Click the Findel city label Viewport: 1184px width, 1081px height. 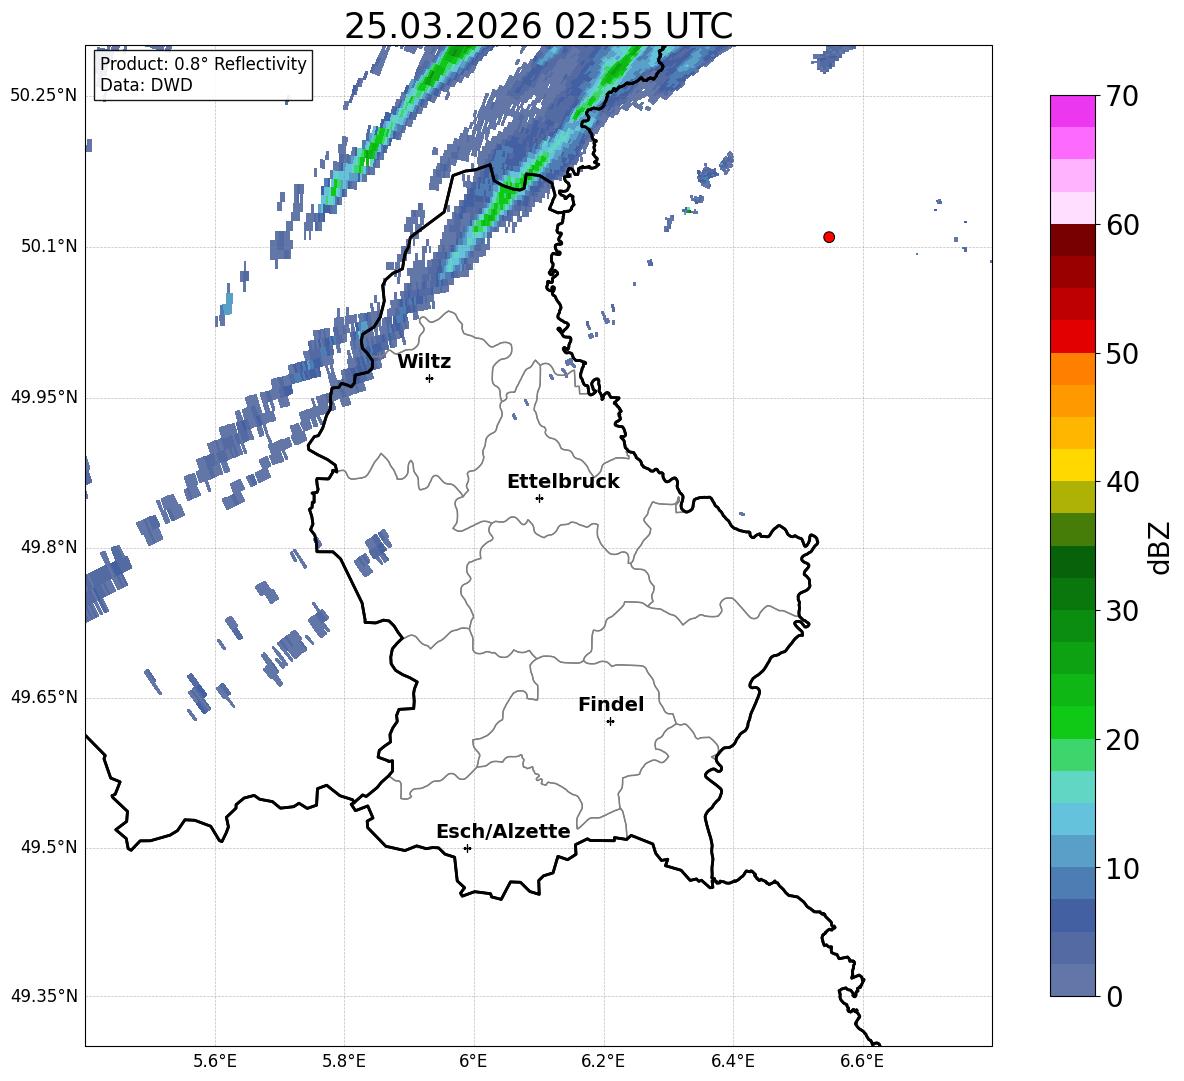pos(611,704)
